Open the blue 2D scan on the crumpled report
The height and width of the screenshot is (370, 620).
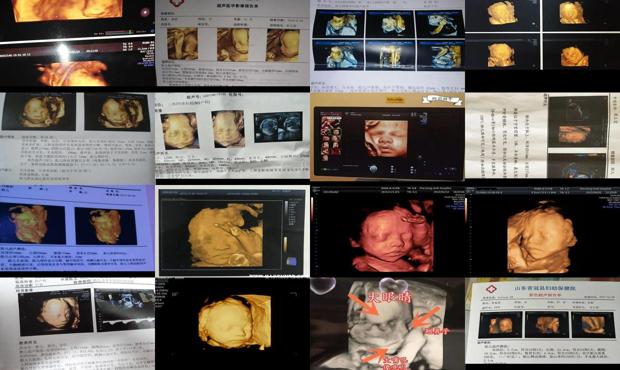click(x=278, y=126)
